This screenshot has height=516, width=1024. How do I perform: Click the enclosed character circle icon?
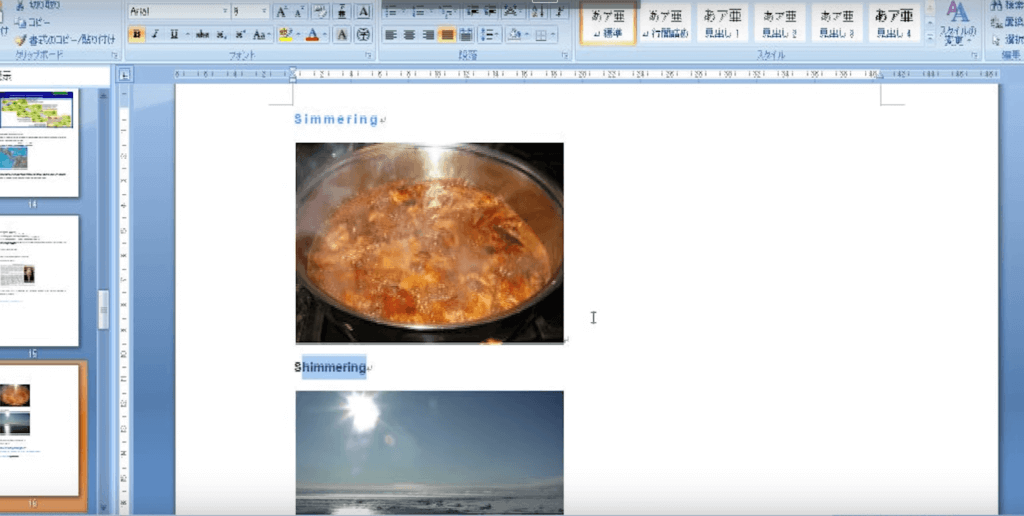pyautogui.click(x=363, y=35)
